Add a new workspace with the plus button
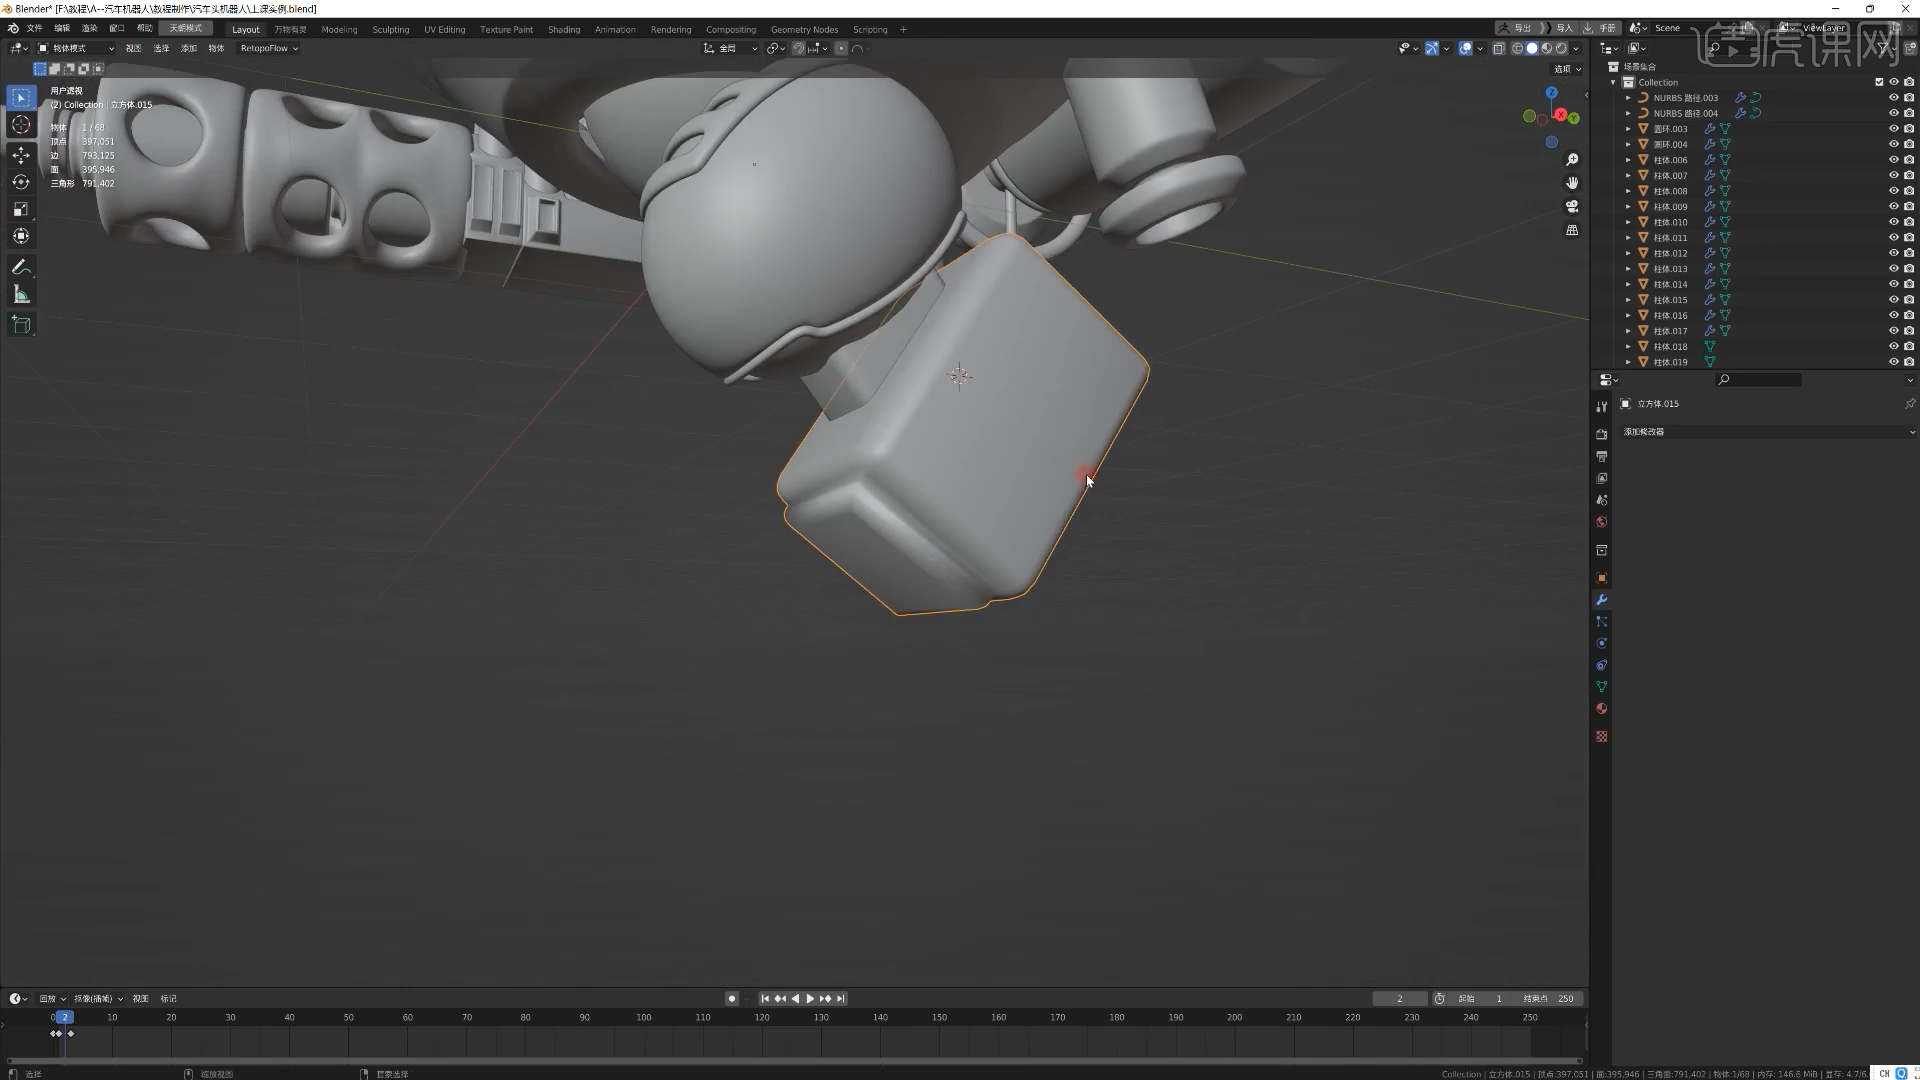This screenshot has height=1080, width=1920. coord(904,29)
